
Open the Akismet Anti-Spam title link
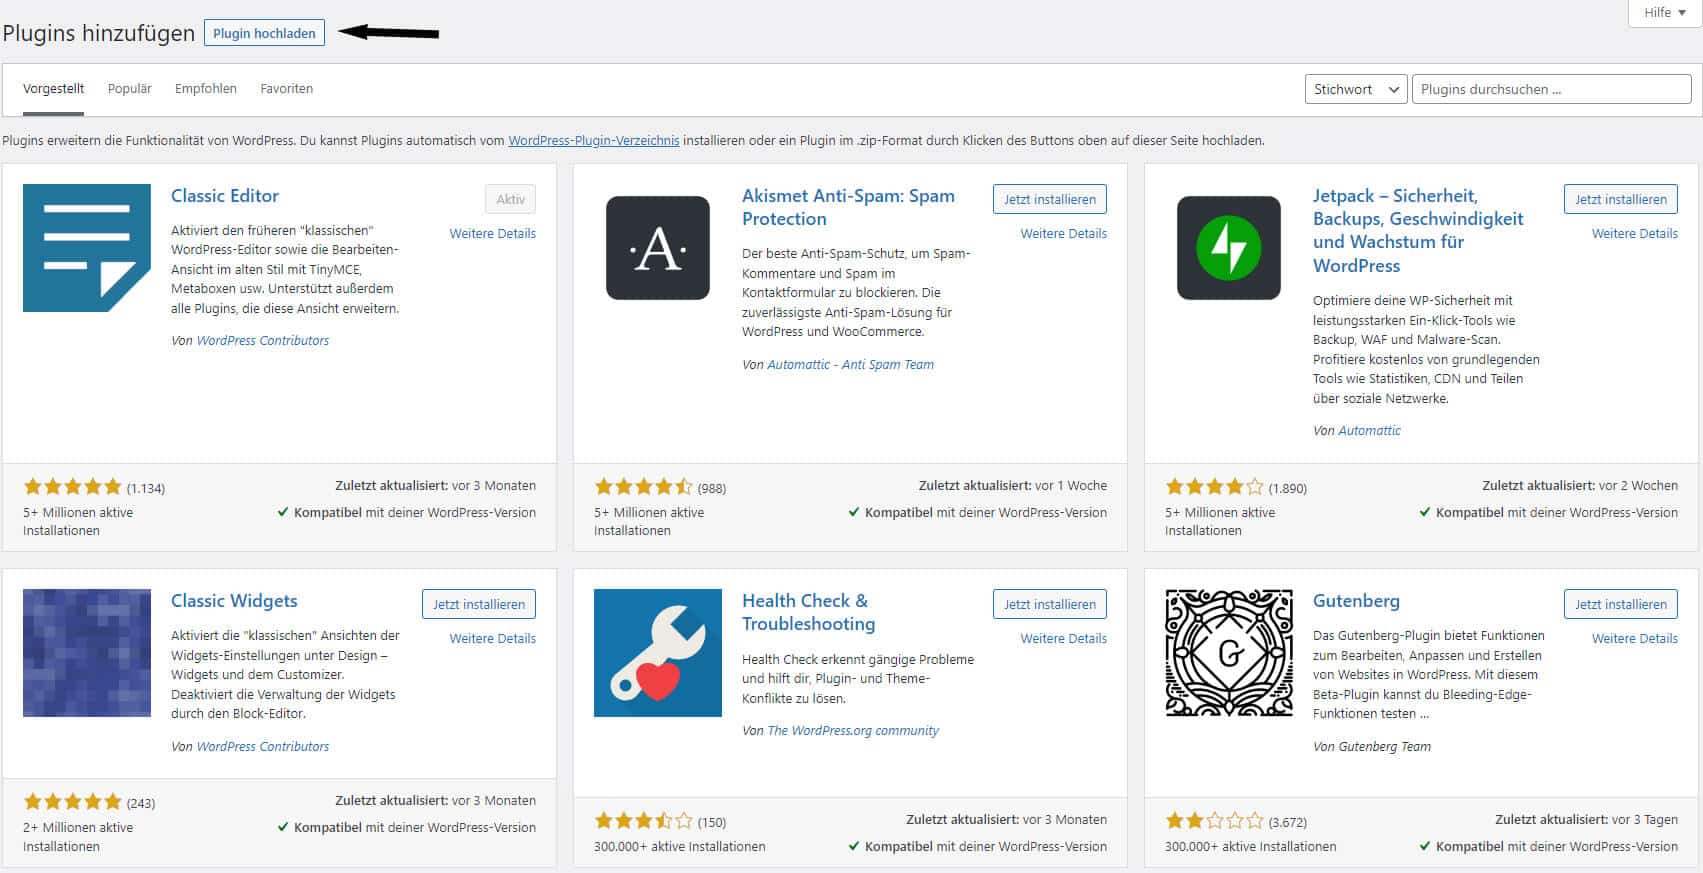tap(848, 207)
